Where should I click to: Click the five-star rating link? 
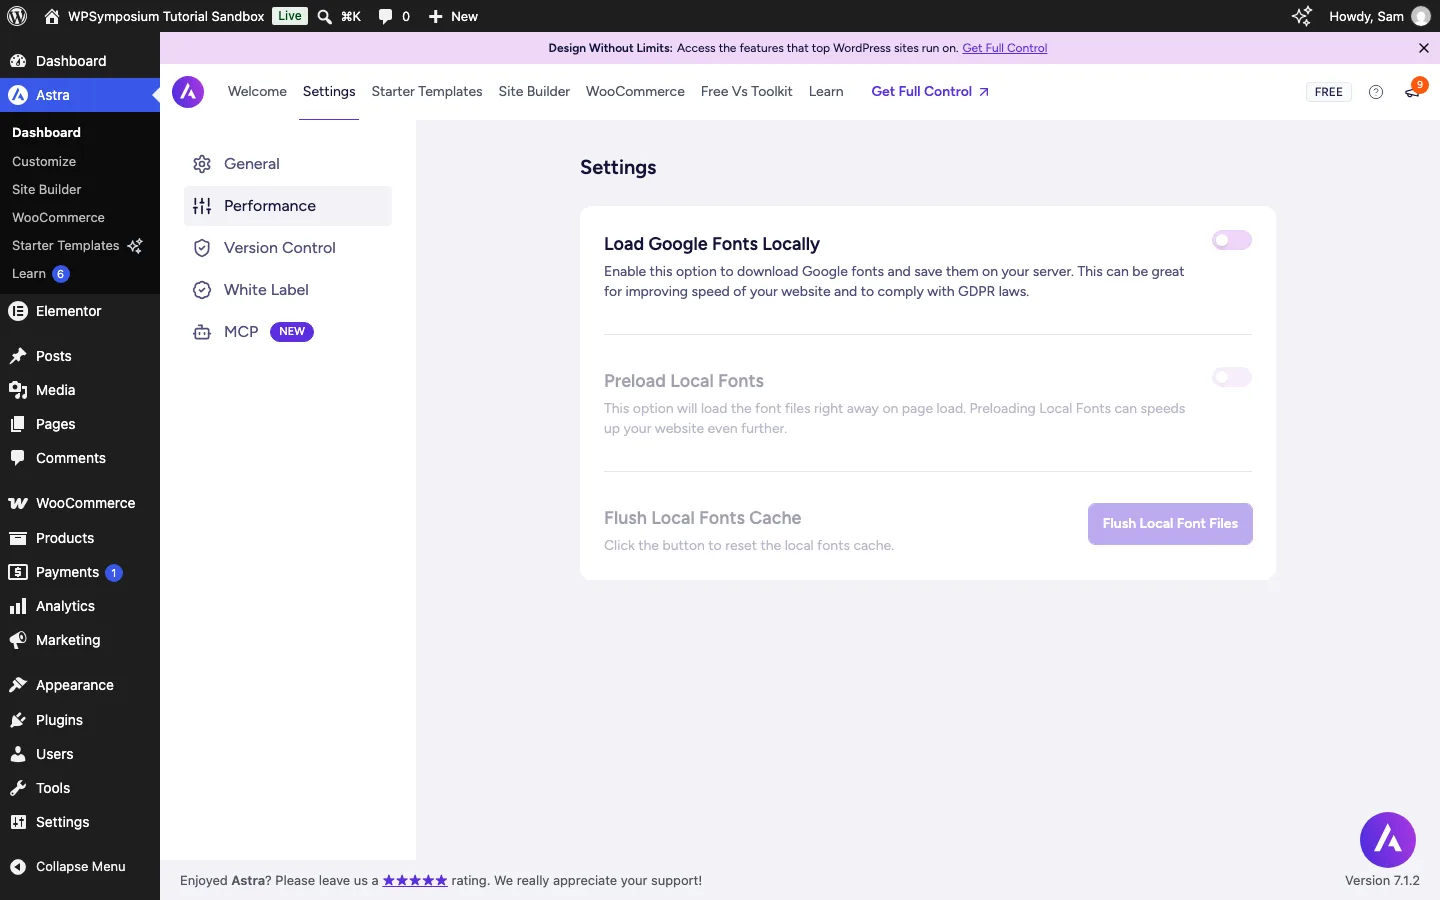pyautogui.click(x=415, y=881)
